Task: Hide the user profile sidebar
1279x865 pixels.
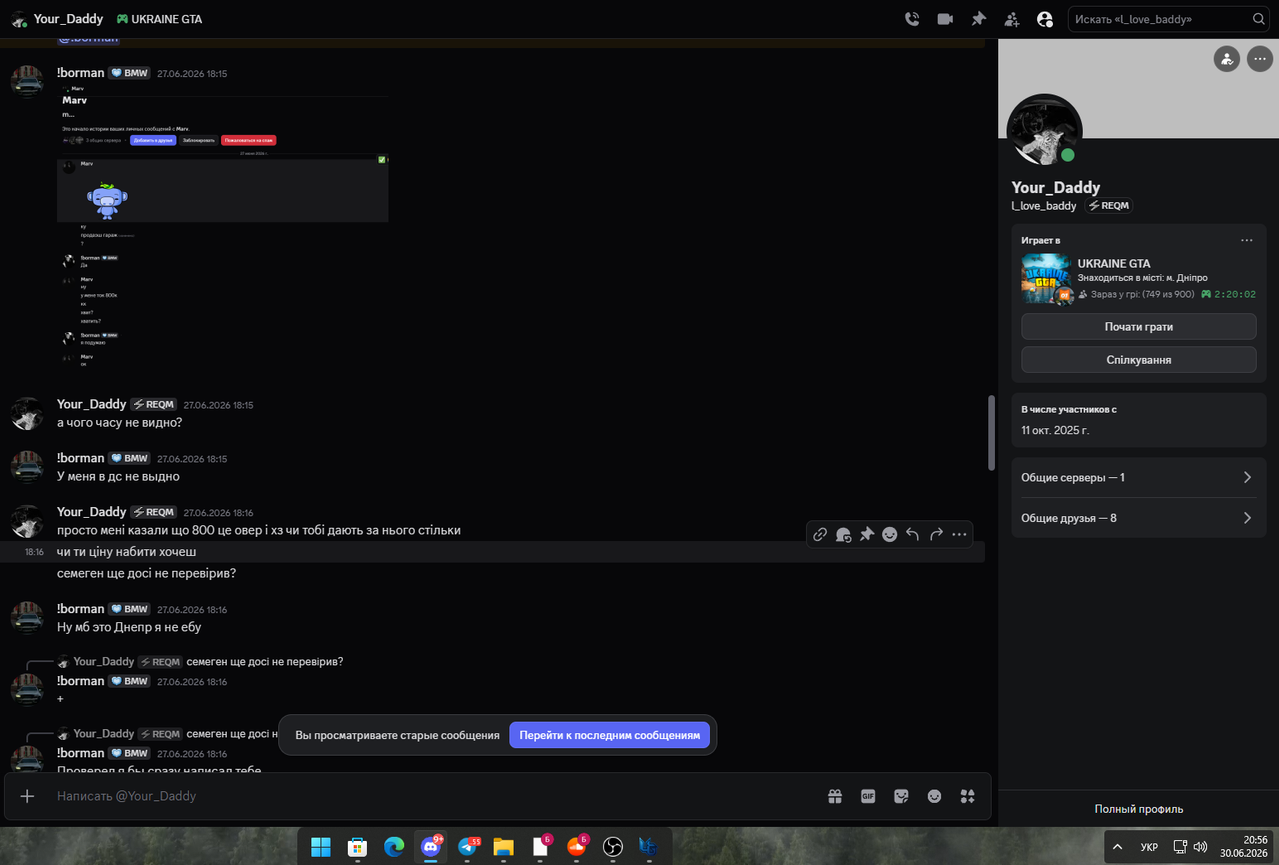Action: click(x=1045, y=19)
